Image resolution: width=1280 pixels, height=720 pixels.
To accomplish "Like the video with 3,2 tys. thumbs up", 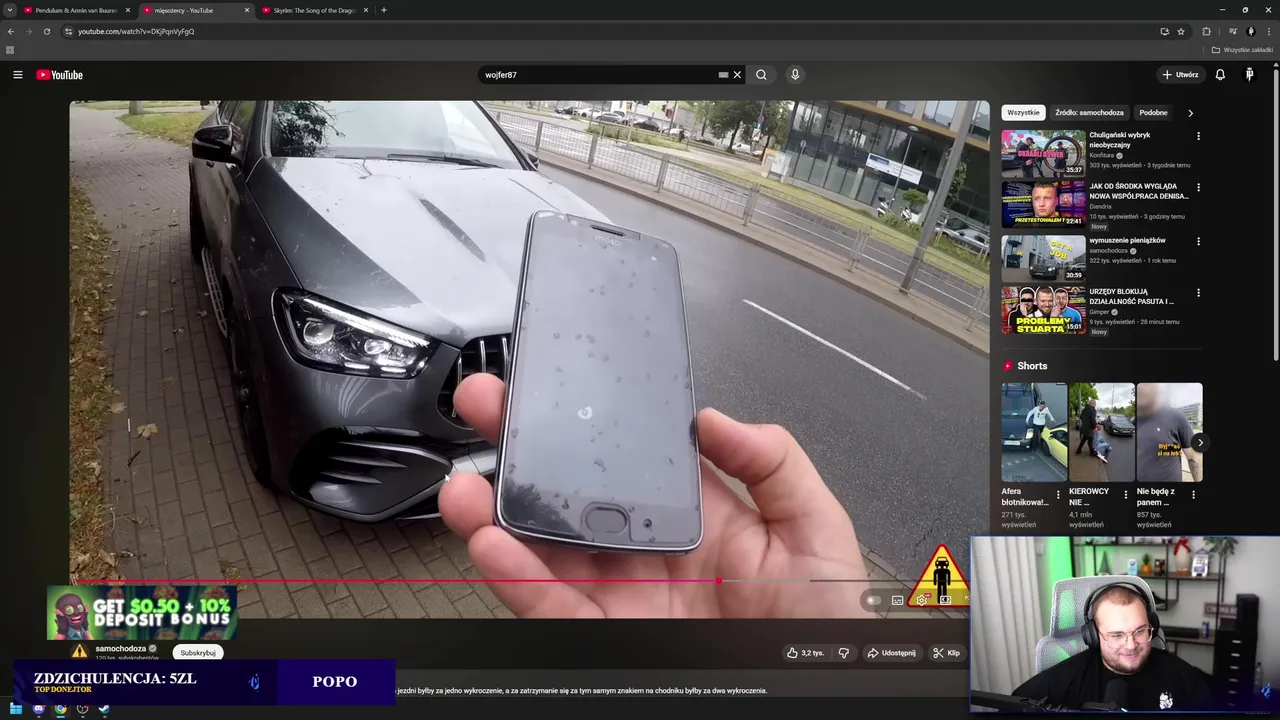I will pos(805,653).
